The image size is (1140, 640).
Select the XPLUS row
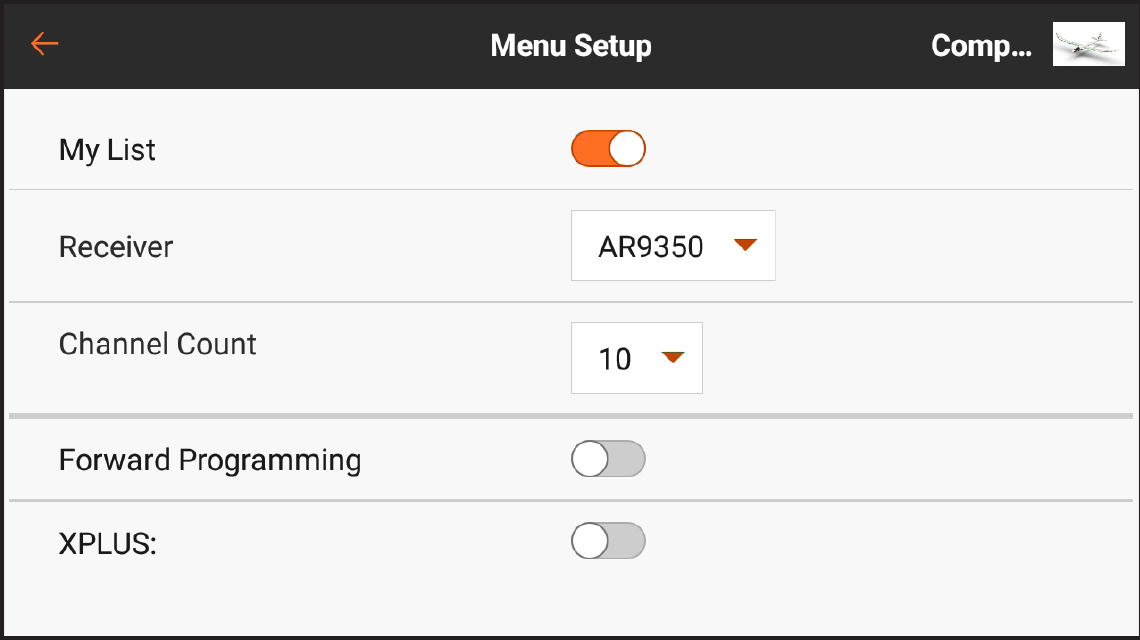pyautogui.click(x=108, y=541)
